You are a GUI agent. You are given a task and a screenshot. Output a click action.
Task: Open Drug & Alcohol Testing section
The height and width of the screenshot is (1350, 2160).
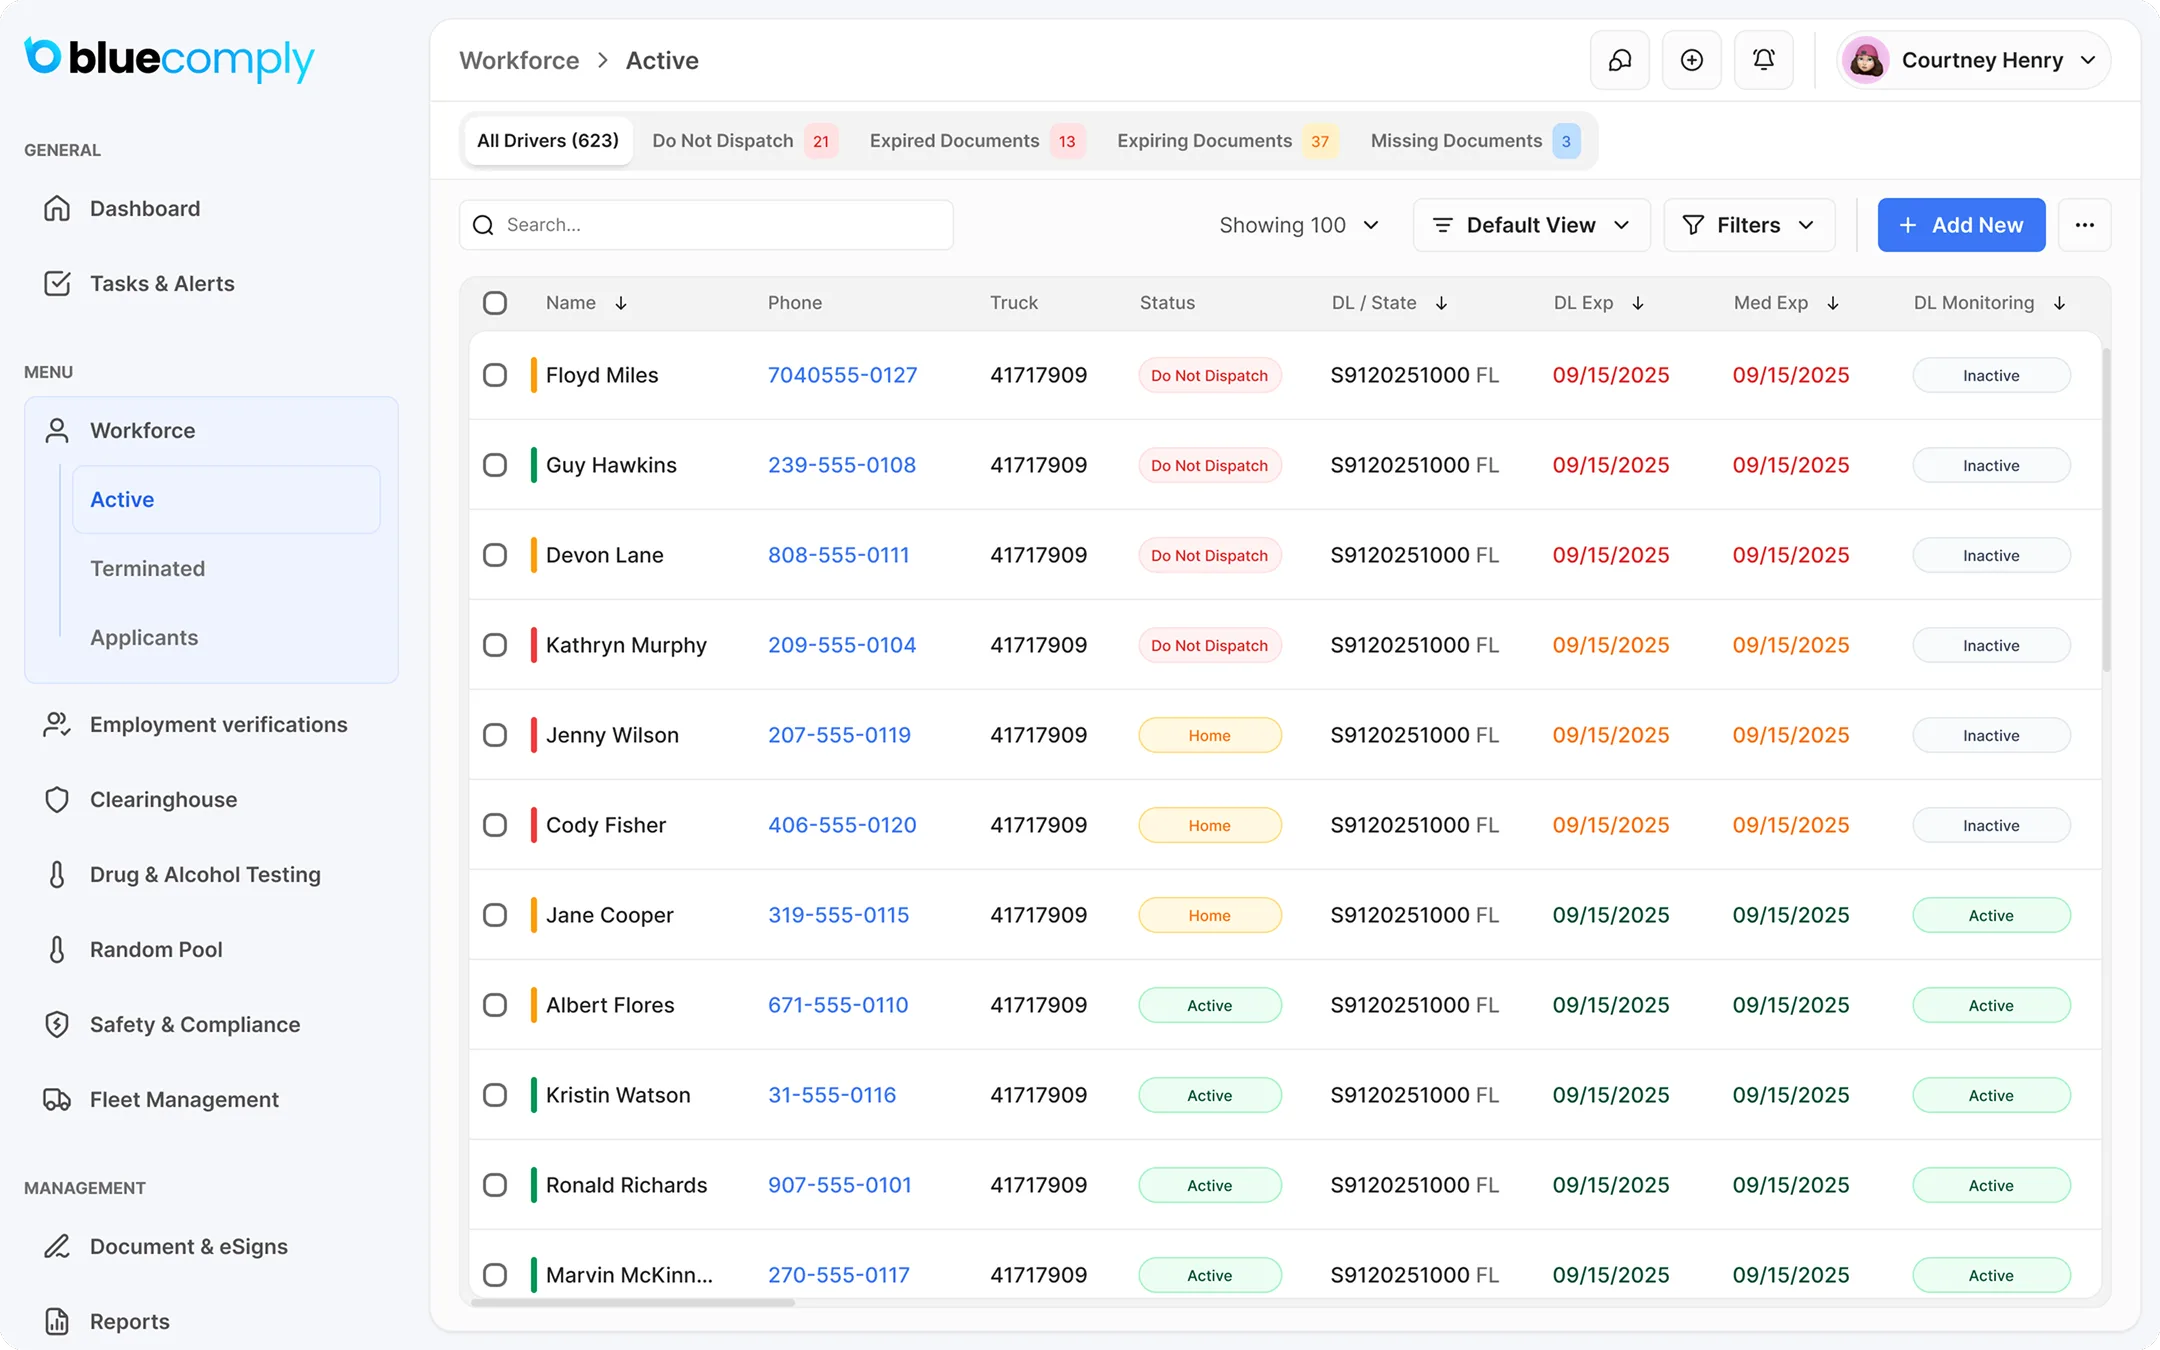(x=205, y=874)
